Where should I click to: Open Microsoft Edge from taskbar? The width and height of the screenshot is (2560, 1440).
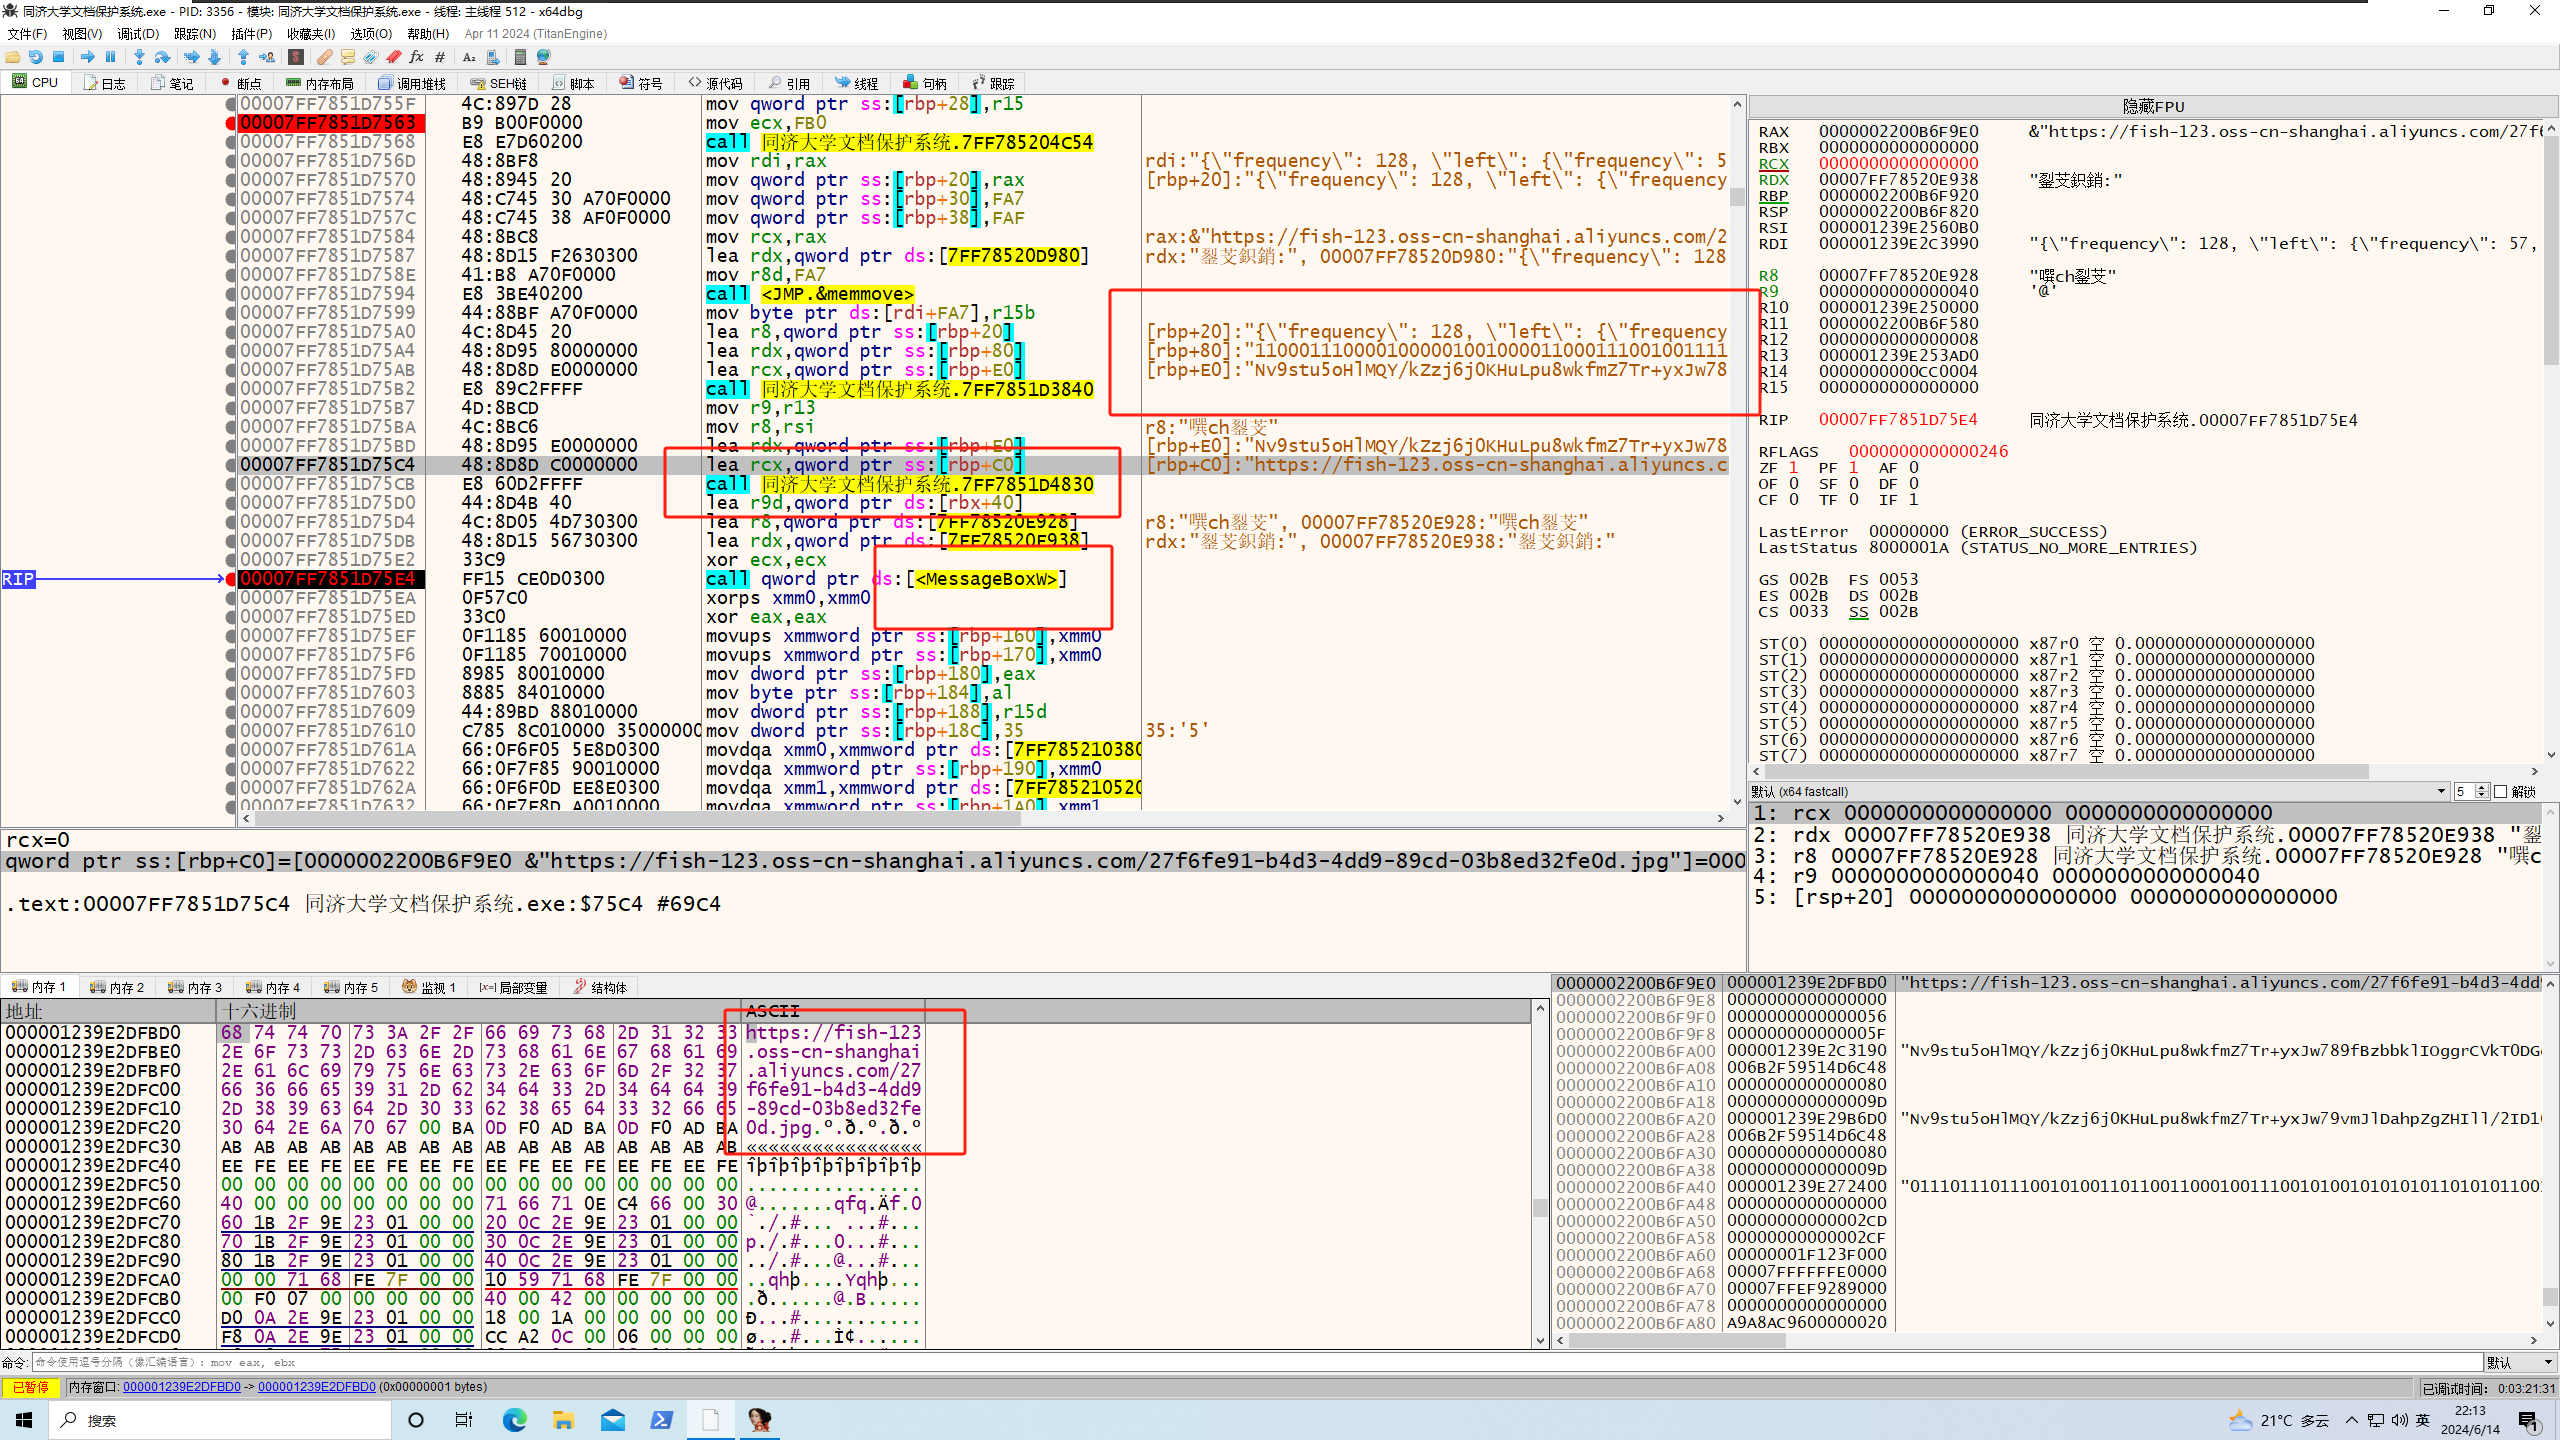tap(514, 1420)
